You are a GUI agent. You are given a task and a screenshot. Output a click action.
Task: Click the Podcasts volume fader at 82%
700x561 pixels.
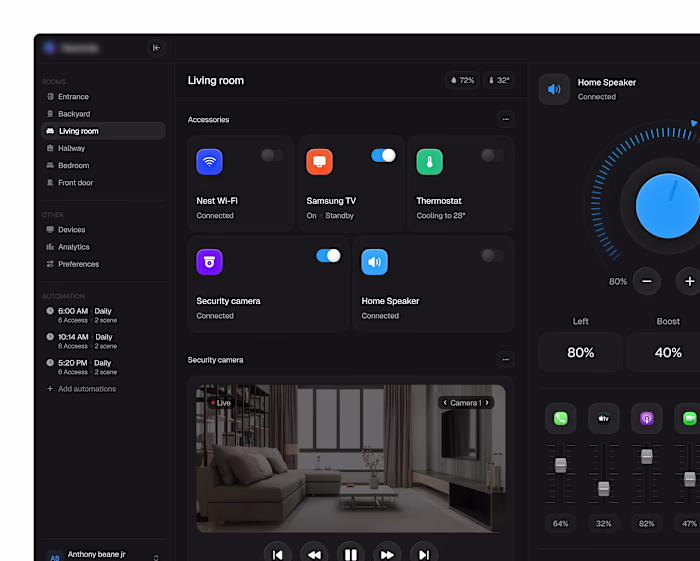(646, 456)
